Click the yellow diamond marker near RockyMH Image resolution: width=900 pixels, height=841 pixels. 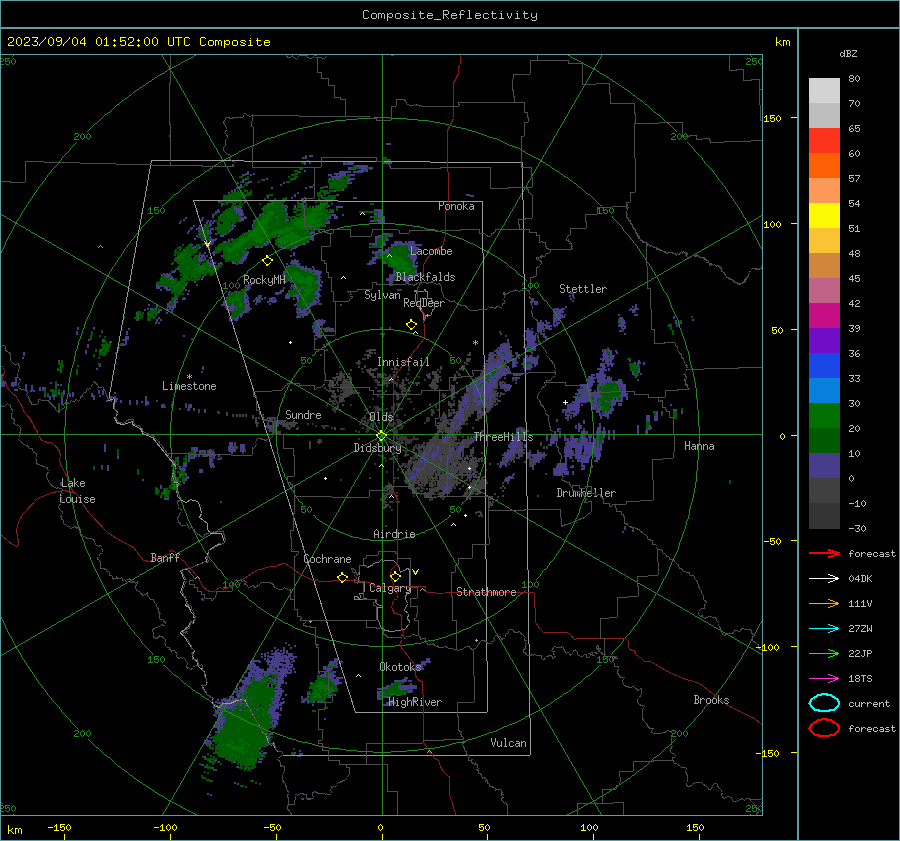(x=267, y=261)
